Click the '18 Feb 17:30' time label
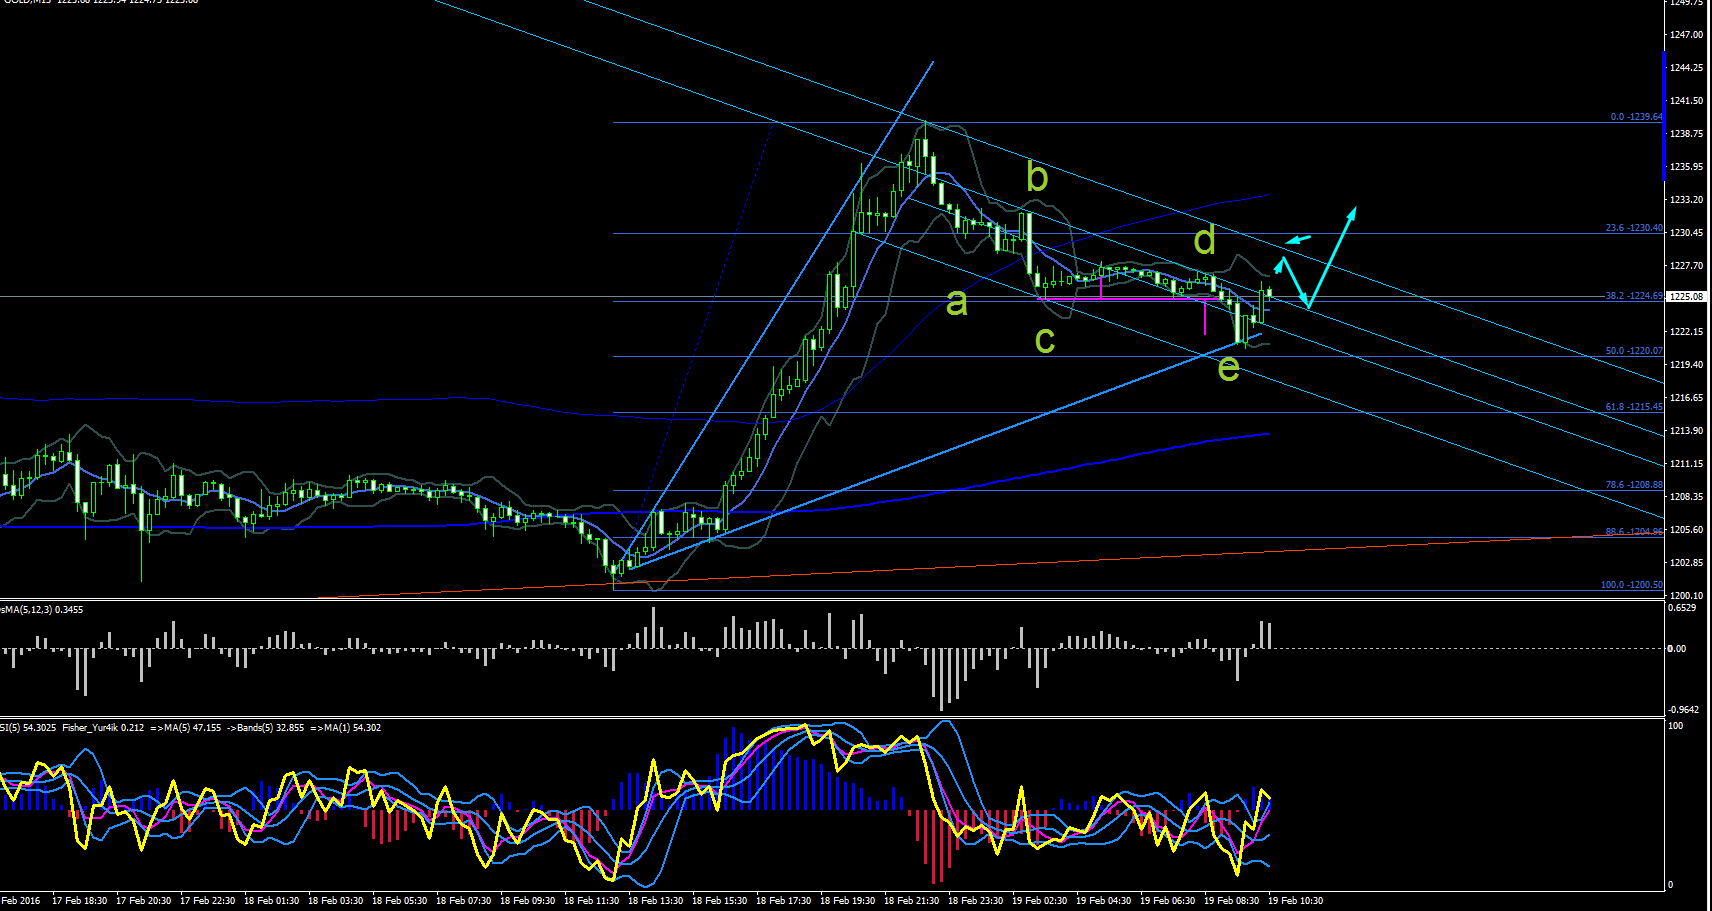 click(784, 901)
